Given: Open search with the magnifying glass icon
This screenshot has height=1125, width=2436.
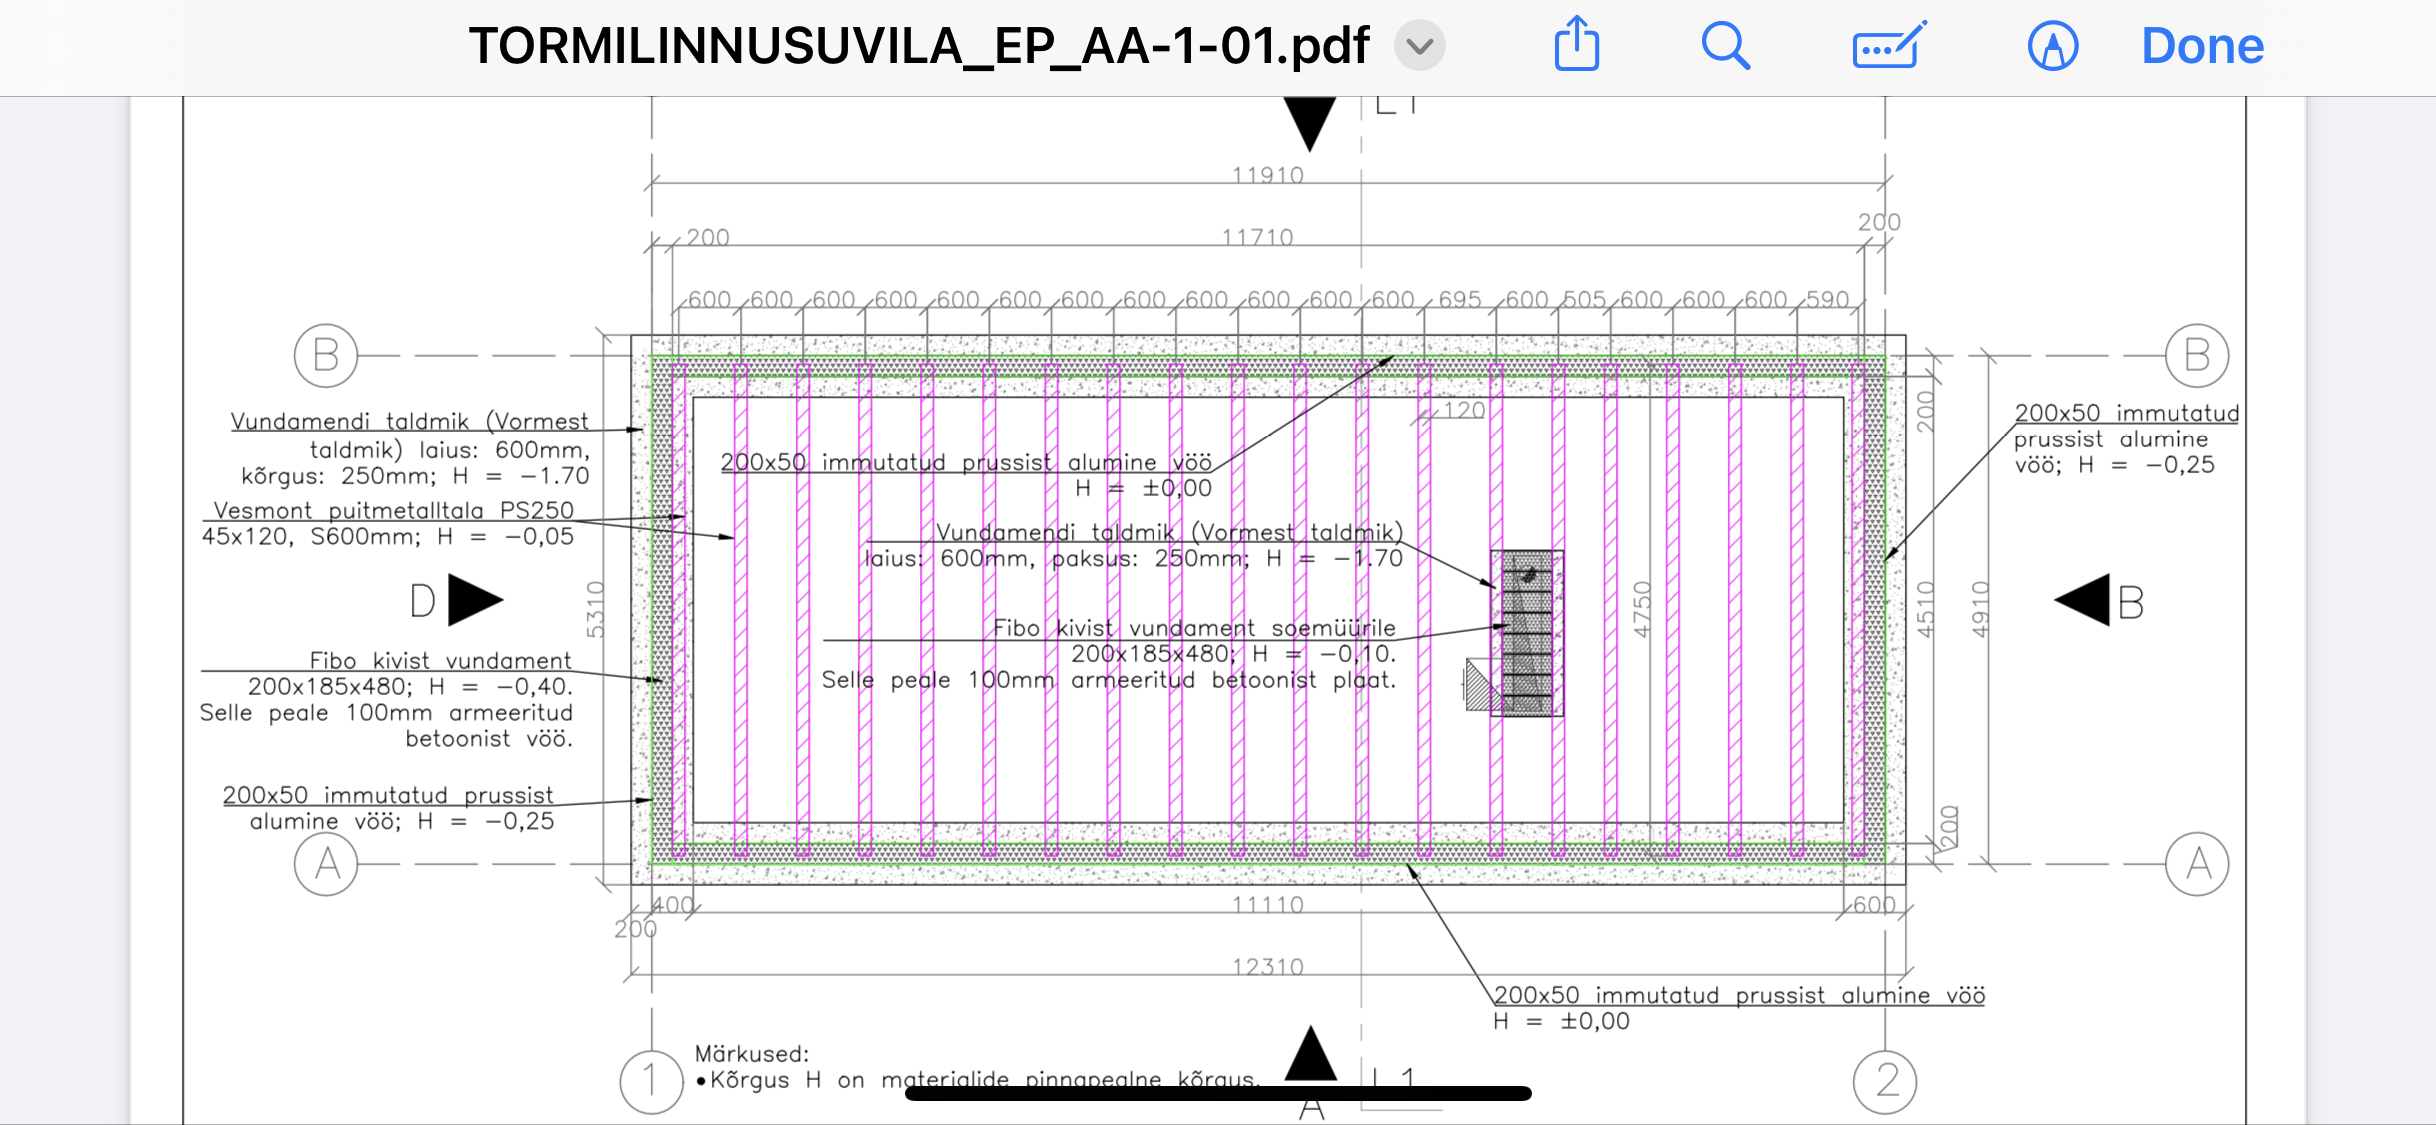Looking at the screenshot, I should 1725,46.
